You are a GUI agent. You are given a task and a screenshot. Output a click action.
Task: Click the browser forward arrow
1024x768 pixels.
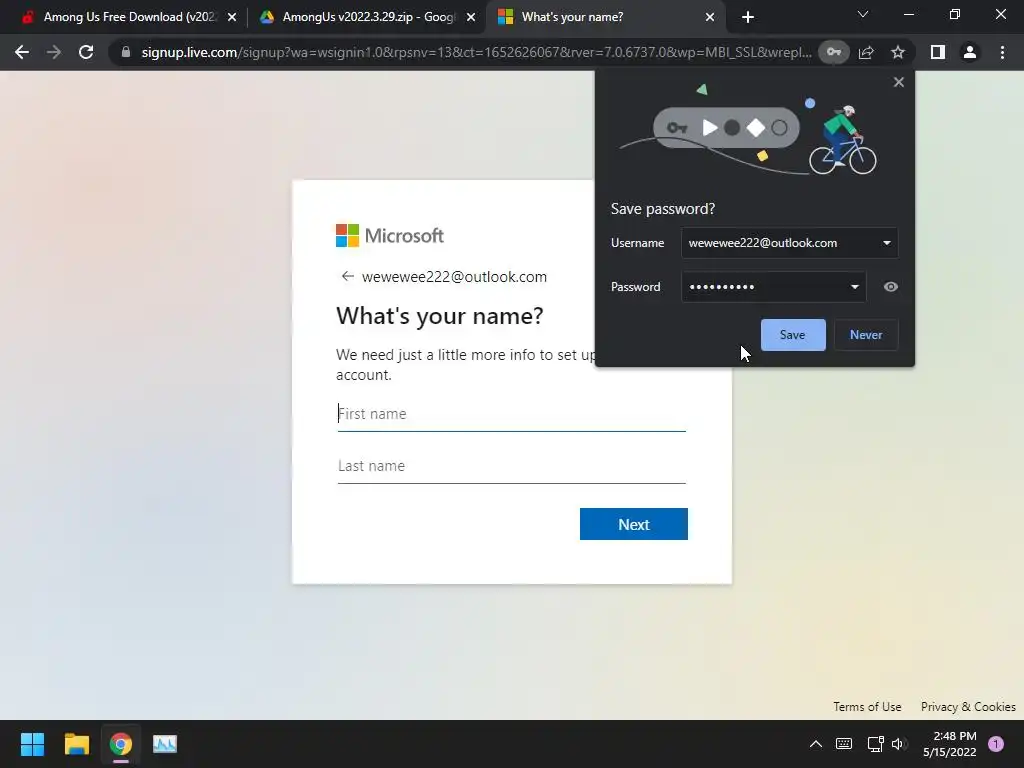[x=54, y=52]
